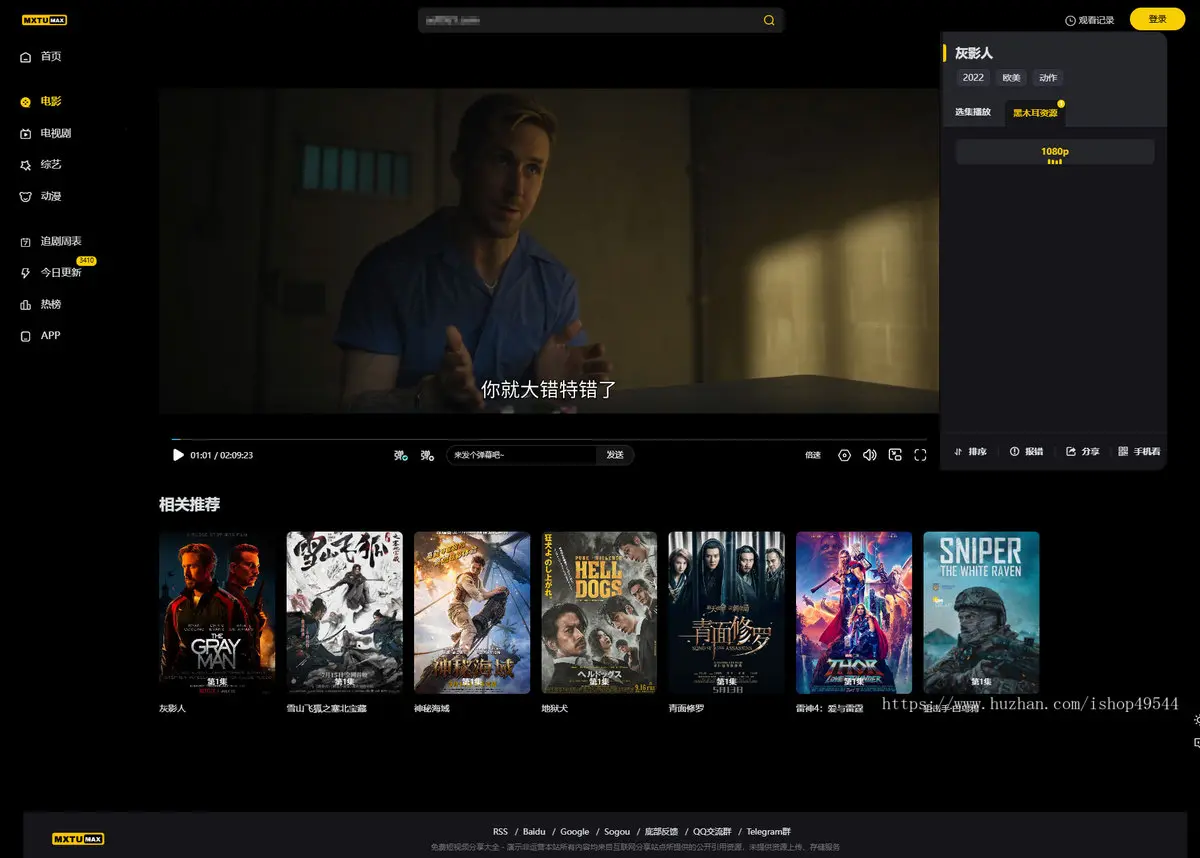Image resolution: width=1200 pixels, height=858 pixels.
Task: Open the Baidu footer link
Action: click(x=534, y=832)
